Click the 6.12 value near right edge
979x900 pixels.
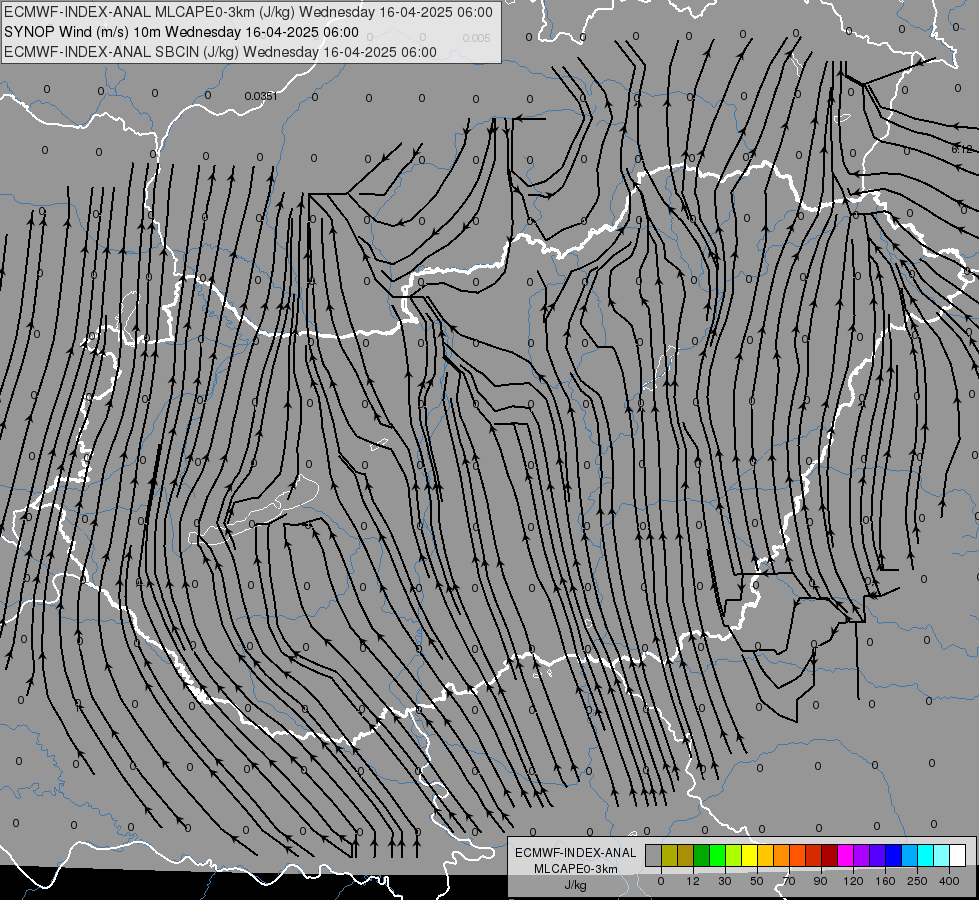click(962, 149)
